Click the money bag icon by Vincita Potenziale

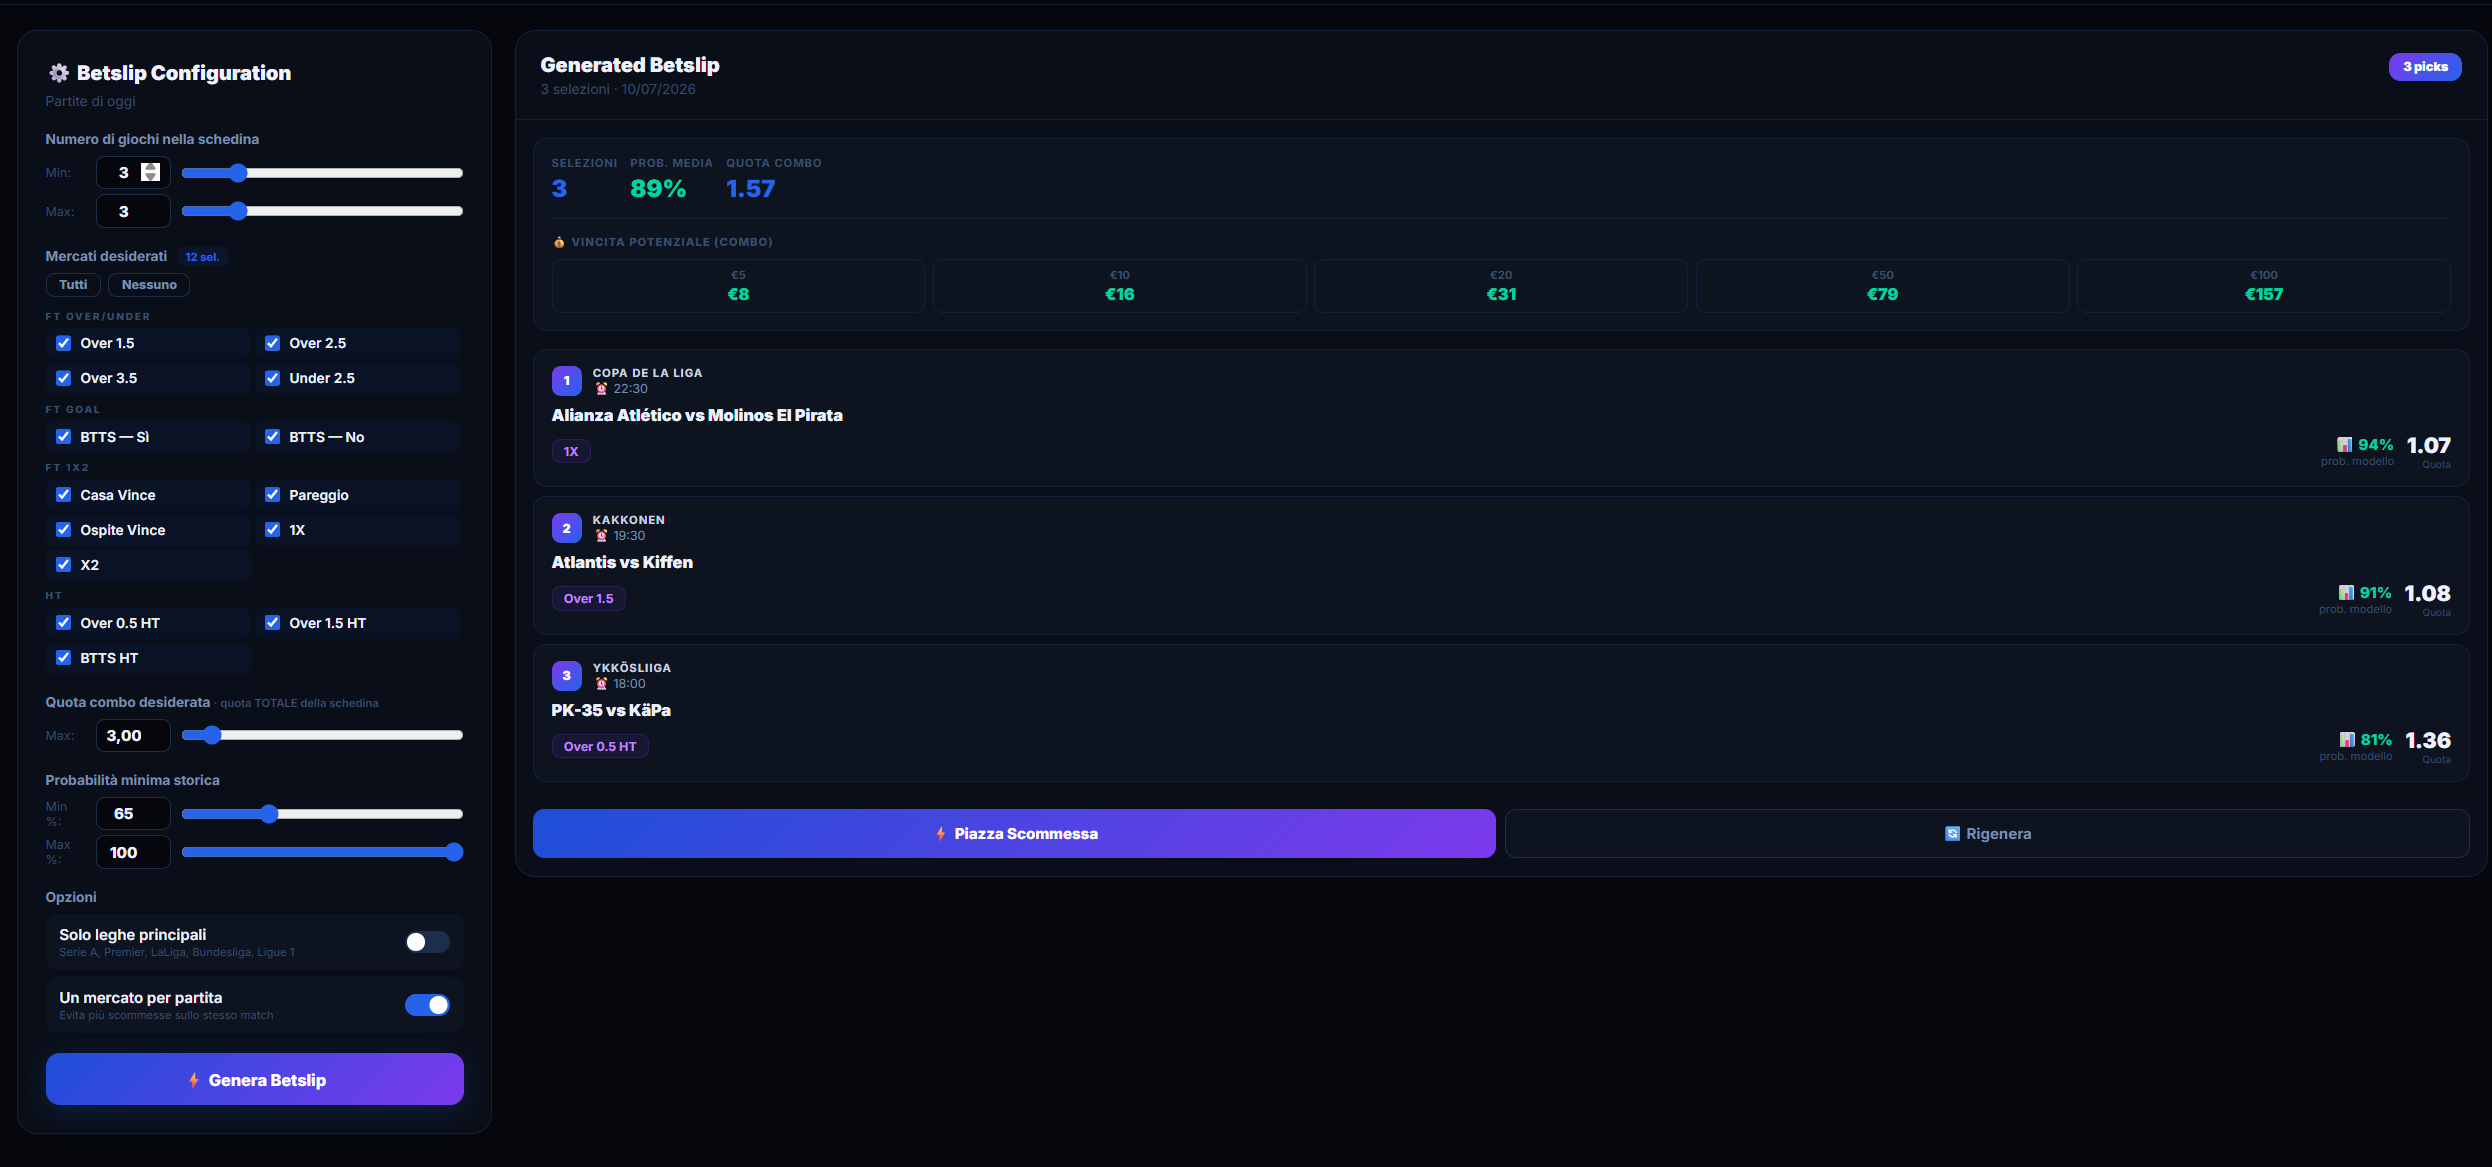559,242
